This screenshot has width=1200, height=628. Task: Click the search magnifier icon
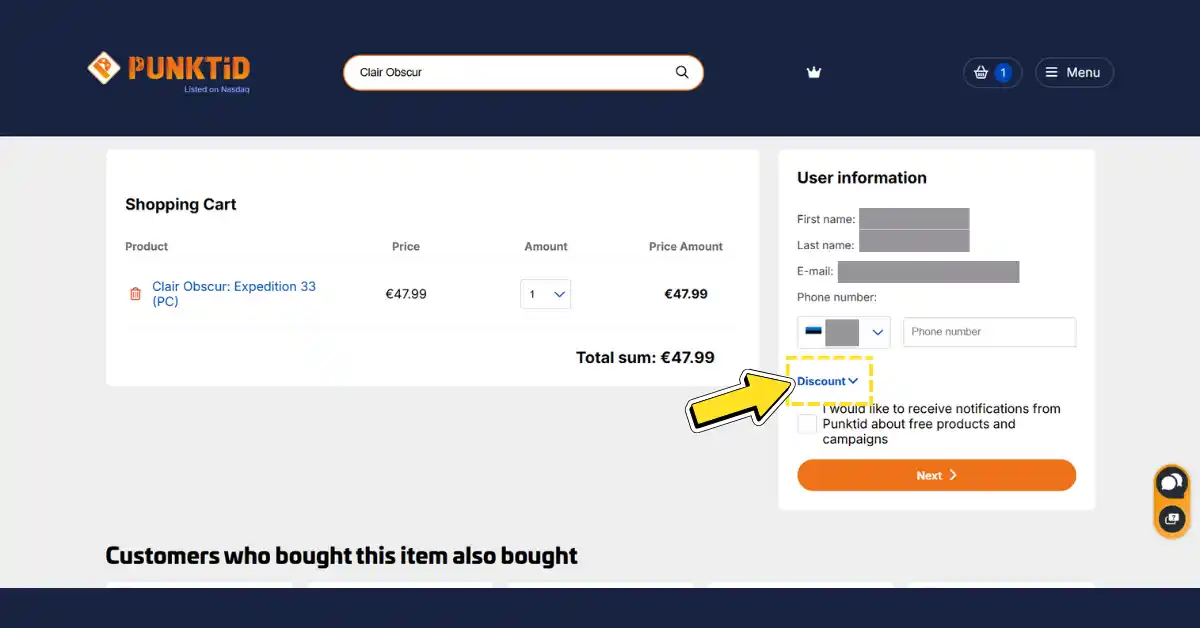(682, 72)
